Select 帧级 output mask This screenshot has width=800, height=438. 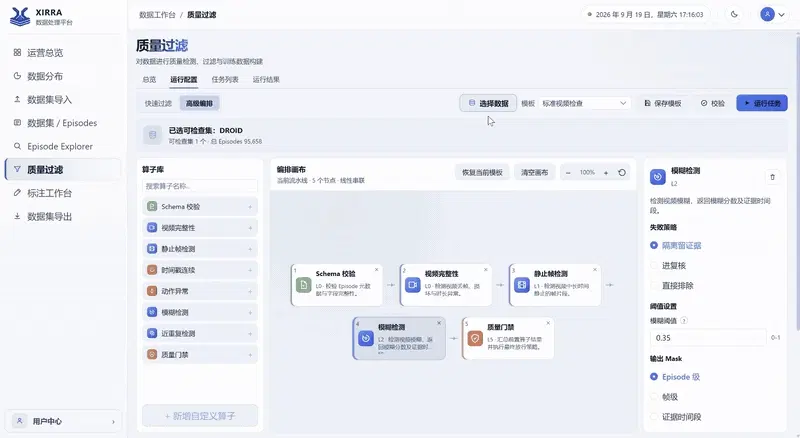[664, 397]
